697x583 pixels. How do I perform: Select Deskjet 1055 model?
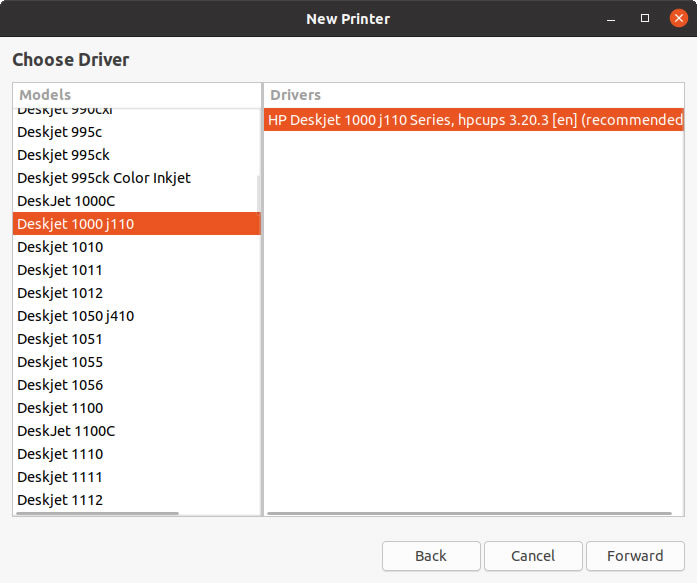coord(136,362)
